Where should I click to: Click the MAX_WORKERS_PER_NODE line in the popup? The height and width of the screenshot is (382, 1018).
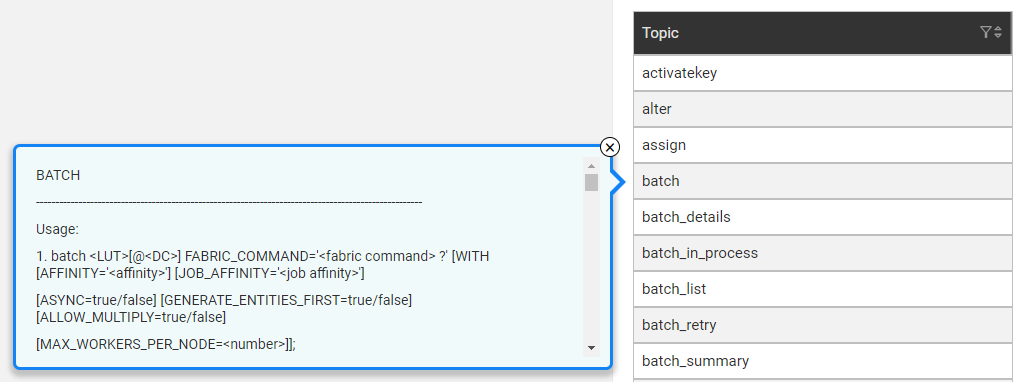[166, 345]
